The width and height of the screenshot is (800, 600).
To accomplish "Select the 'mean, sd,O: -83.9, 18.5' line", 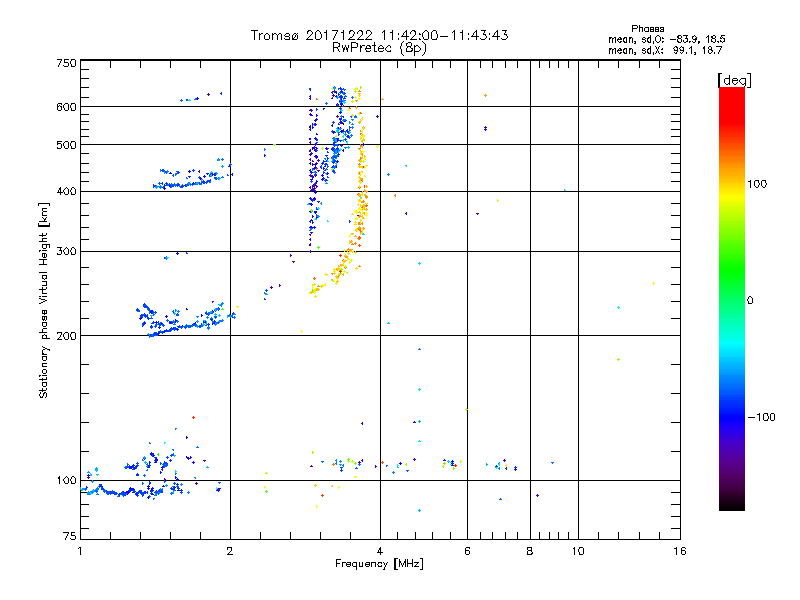I will point(666,39).
